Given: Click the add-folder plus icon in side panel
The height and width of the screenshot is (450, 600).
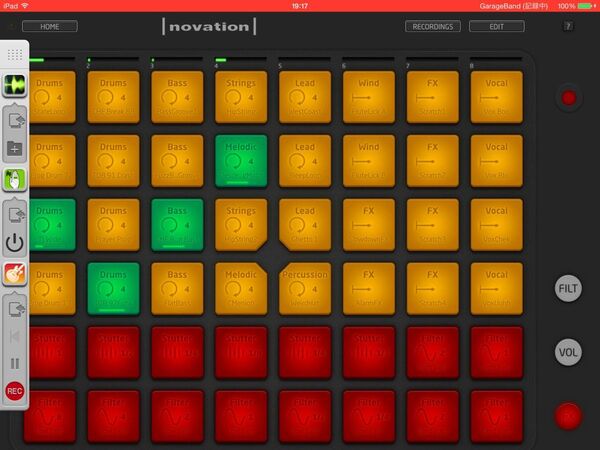Looking at the screenshot, I should (x=15, y=148).
